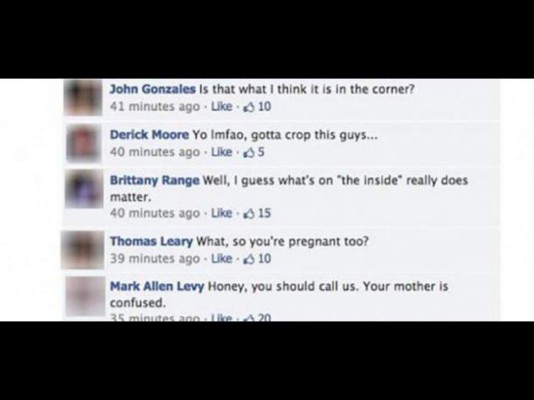Open the Mark Allen Levy name link

coord(157,286)
